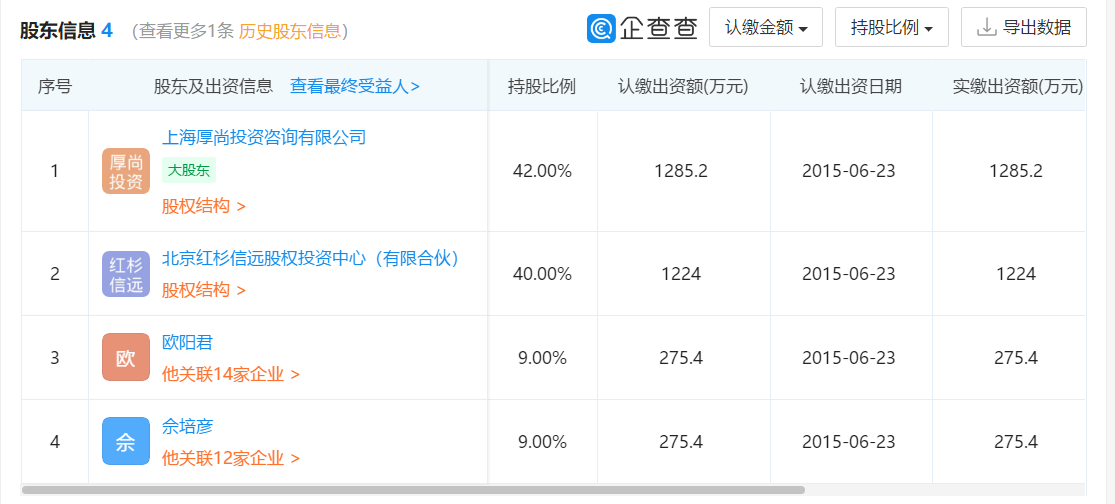Open 上海厚尚投资咨询有限公司 company link

(264, 136)
